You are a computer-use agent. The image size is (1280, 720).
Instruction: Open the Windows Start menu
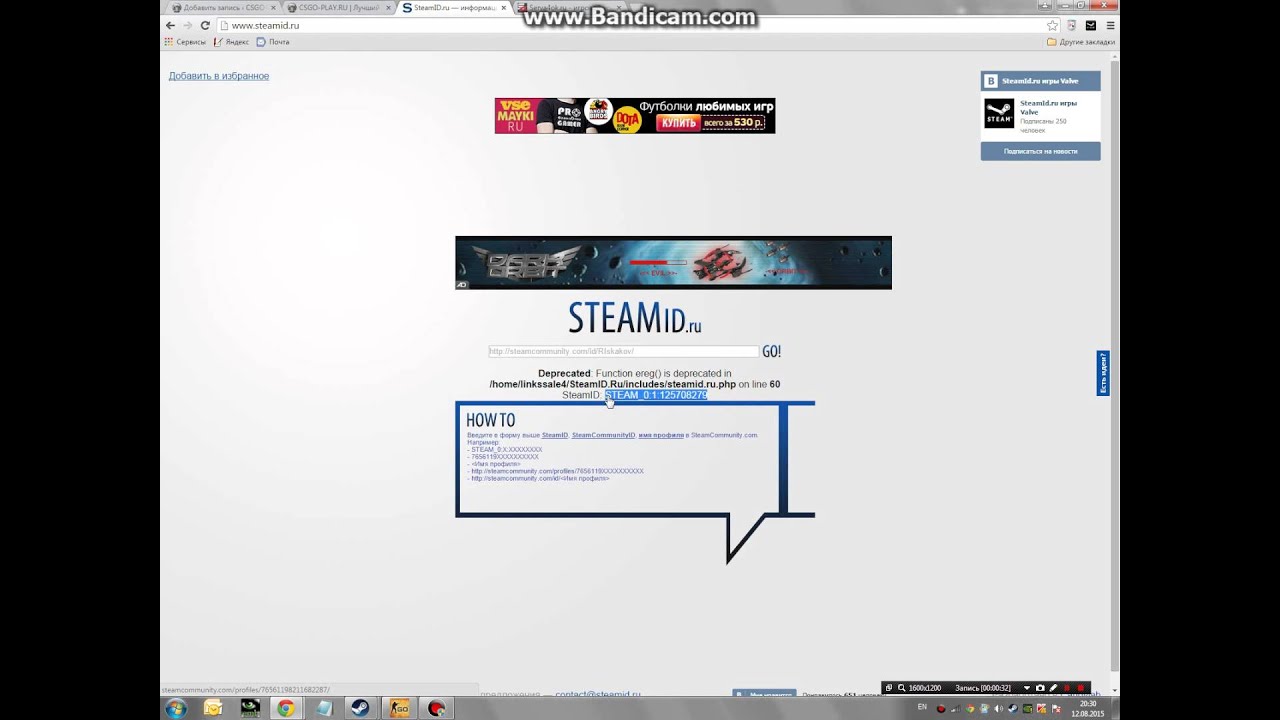coord(176,708)
